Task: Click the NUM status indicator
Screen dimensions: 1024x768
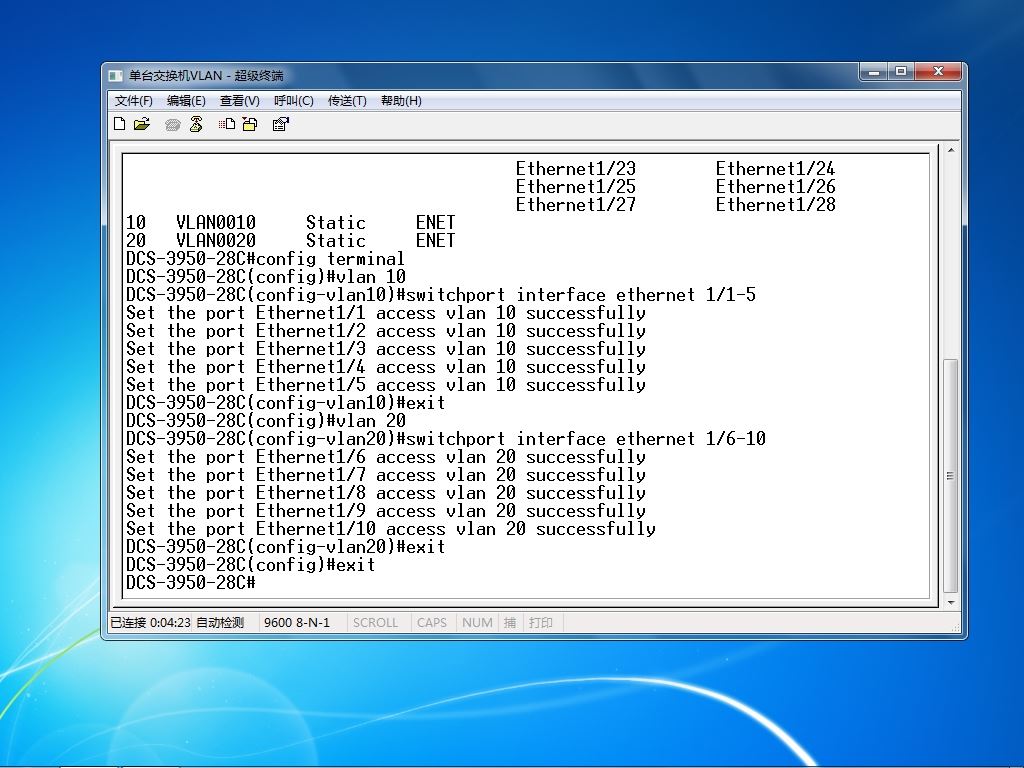Action: [477, 623]
